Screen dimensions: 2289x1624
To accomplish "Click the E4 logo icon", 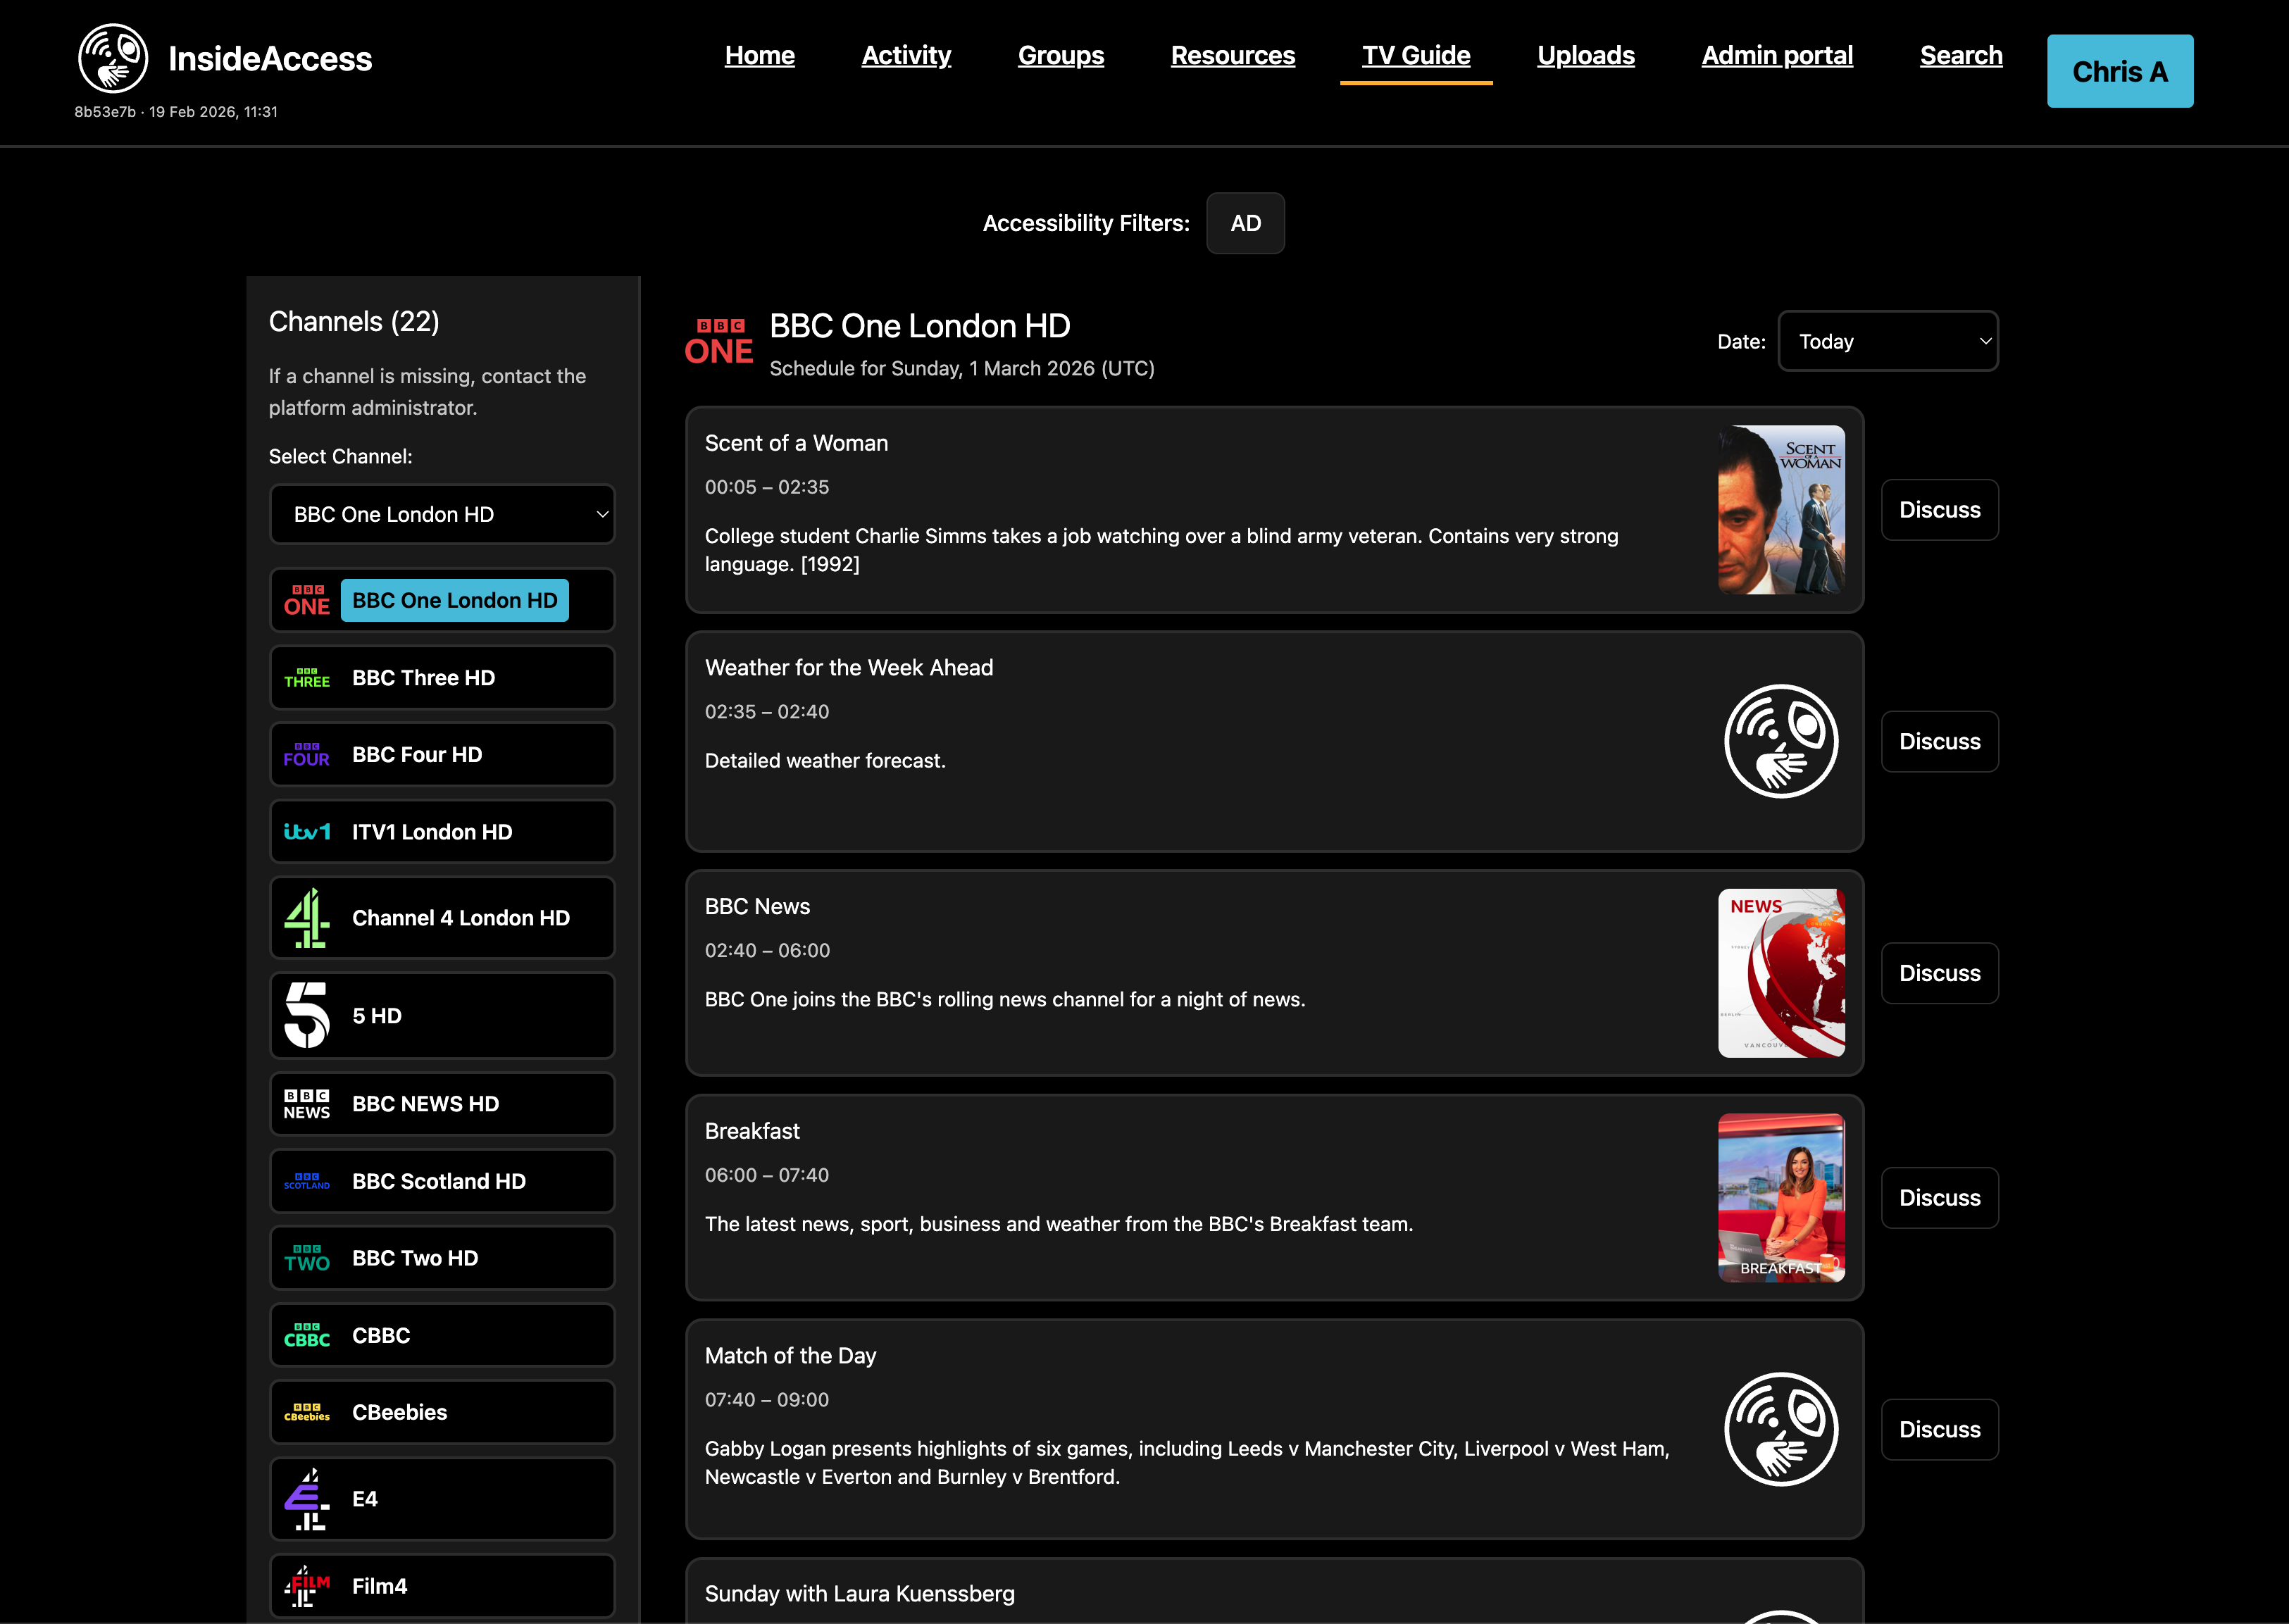I will [306, 1499].
